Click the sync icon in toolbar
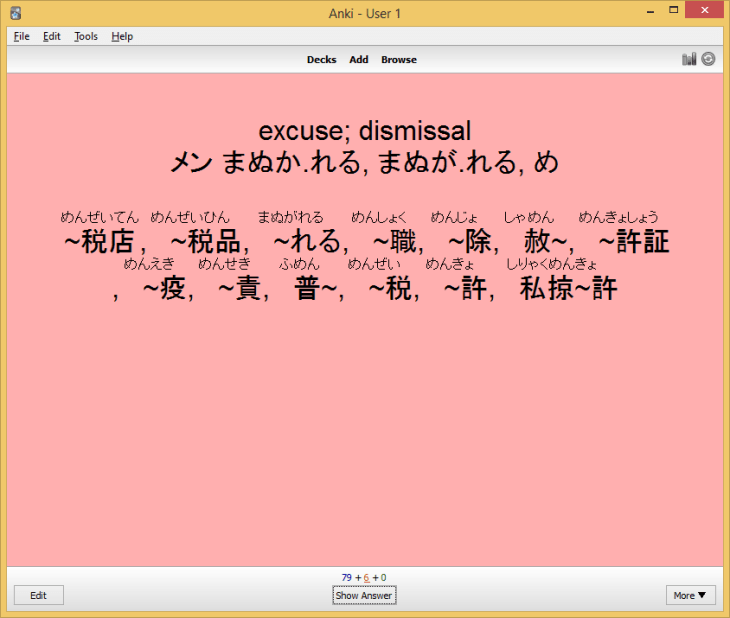The width and height of the screenshot is (730, 618). tap(708, 59)
